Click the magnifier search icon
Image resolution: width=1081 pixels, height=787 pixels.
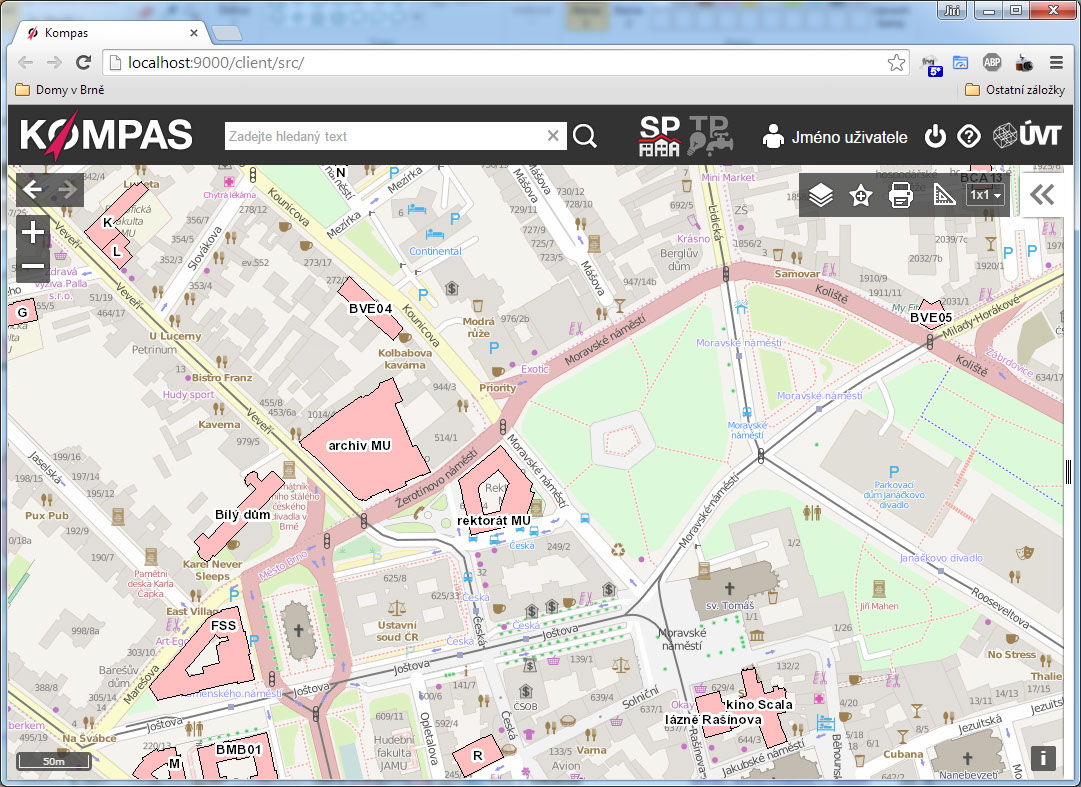click(585, 136)
